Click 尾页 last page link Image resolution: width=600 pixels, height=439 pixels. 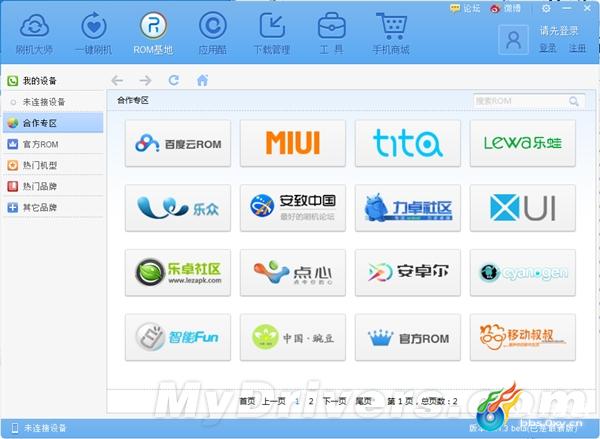364,401
